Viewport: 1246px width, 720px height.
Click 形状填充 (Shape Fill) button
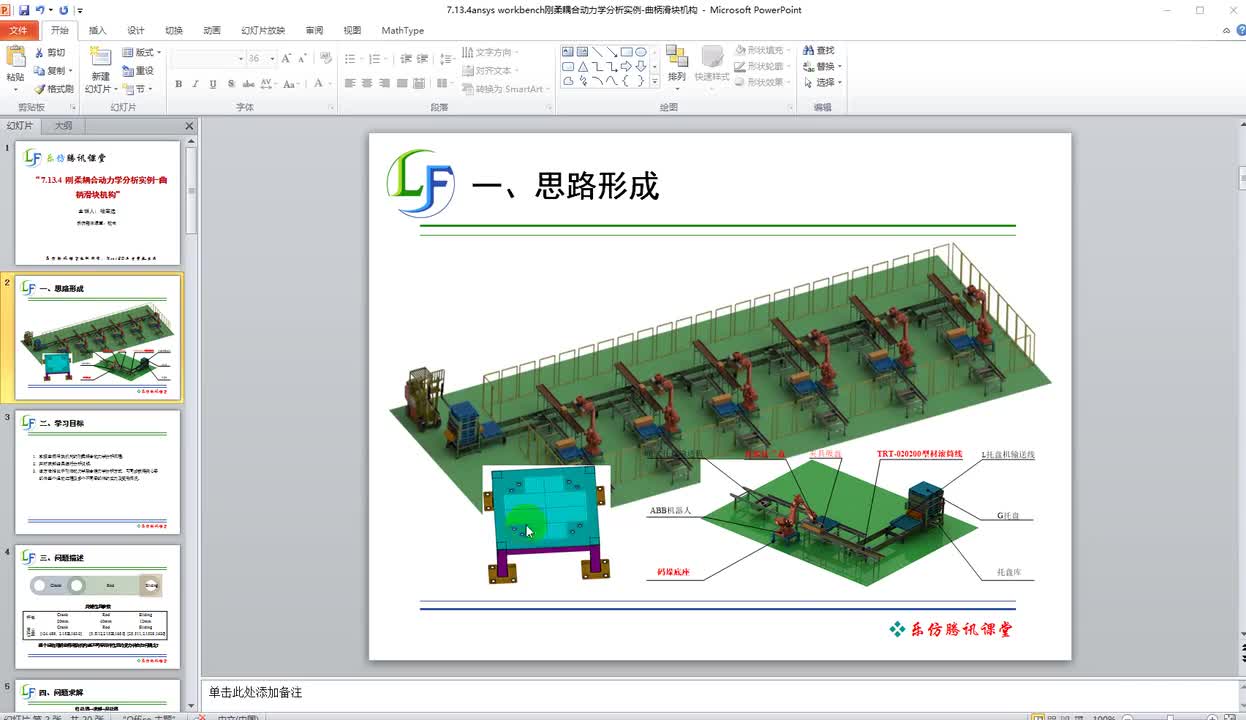point(765,50)
